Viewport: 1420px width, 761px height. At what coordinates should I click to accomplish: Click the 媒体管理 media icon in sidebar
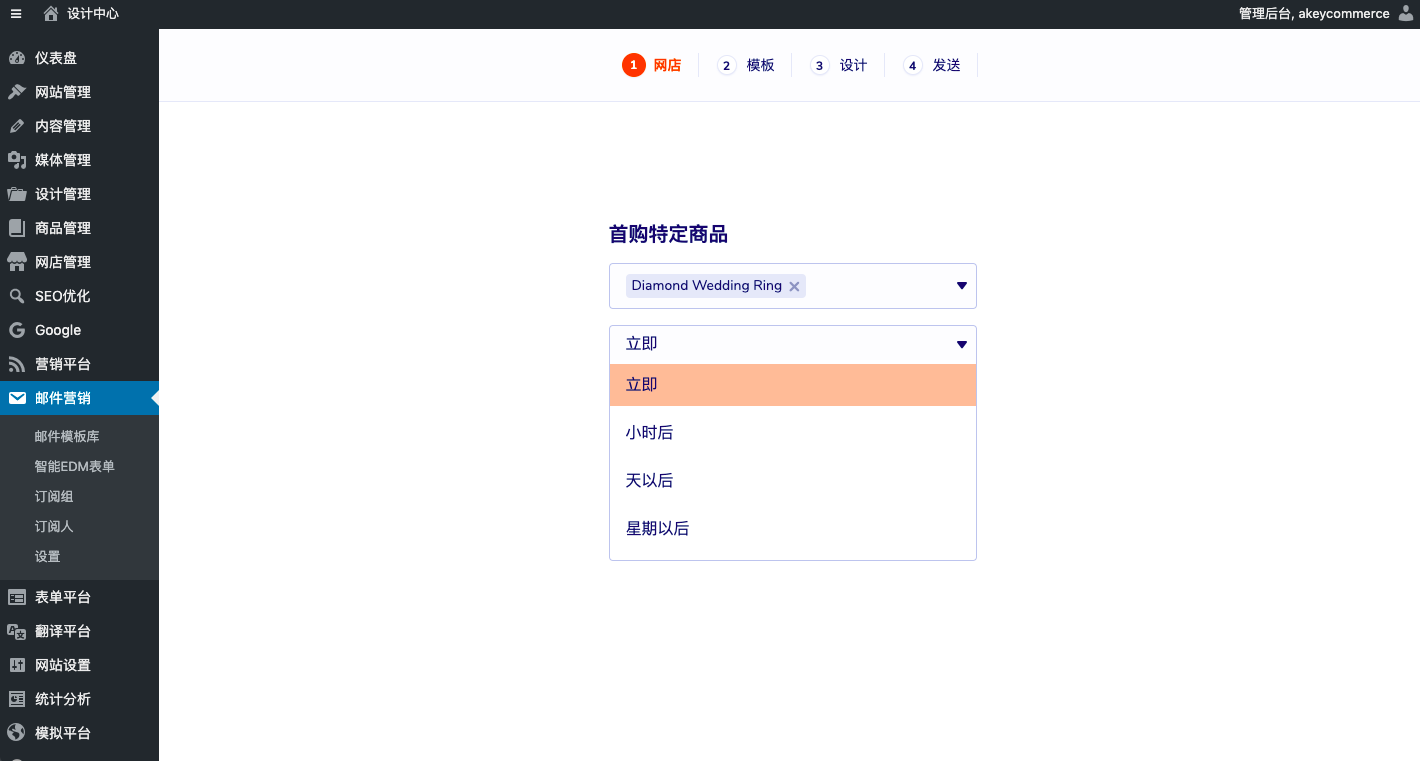tap(17, 160)
